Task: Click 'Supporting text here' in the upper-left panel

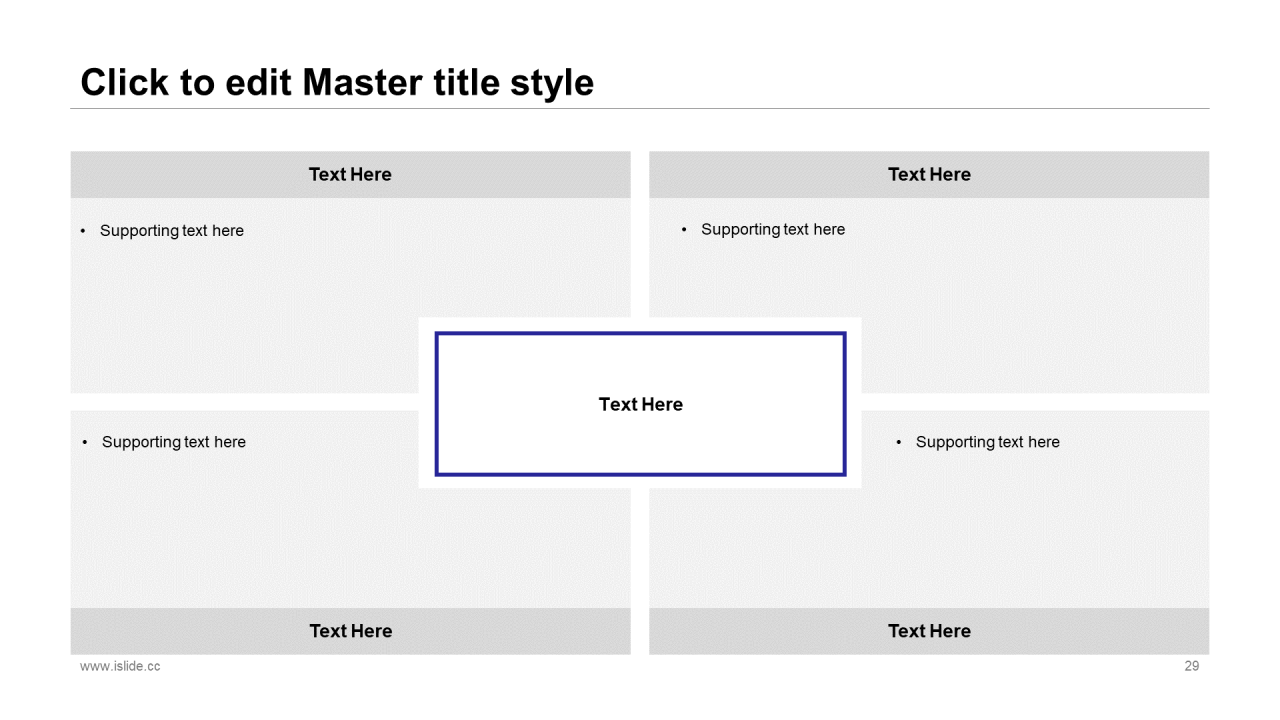Action: point(172,230)
